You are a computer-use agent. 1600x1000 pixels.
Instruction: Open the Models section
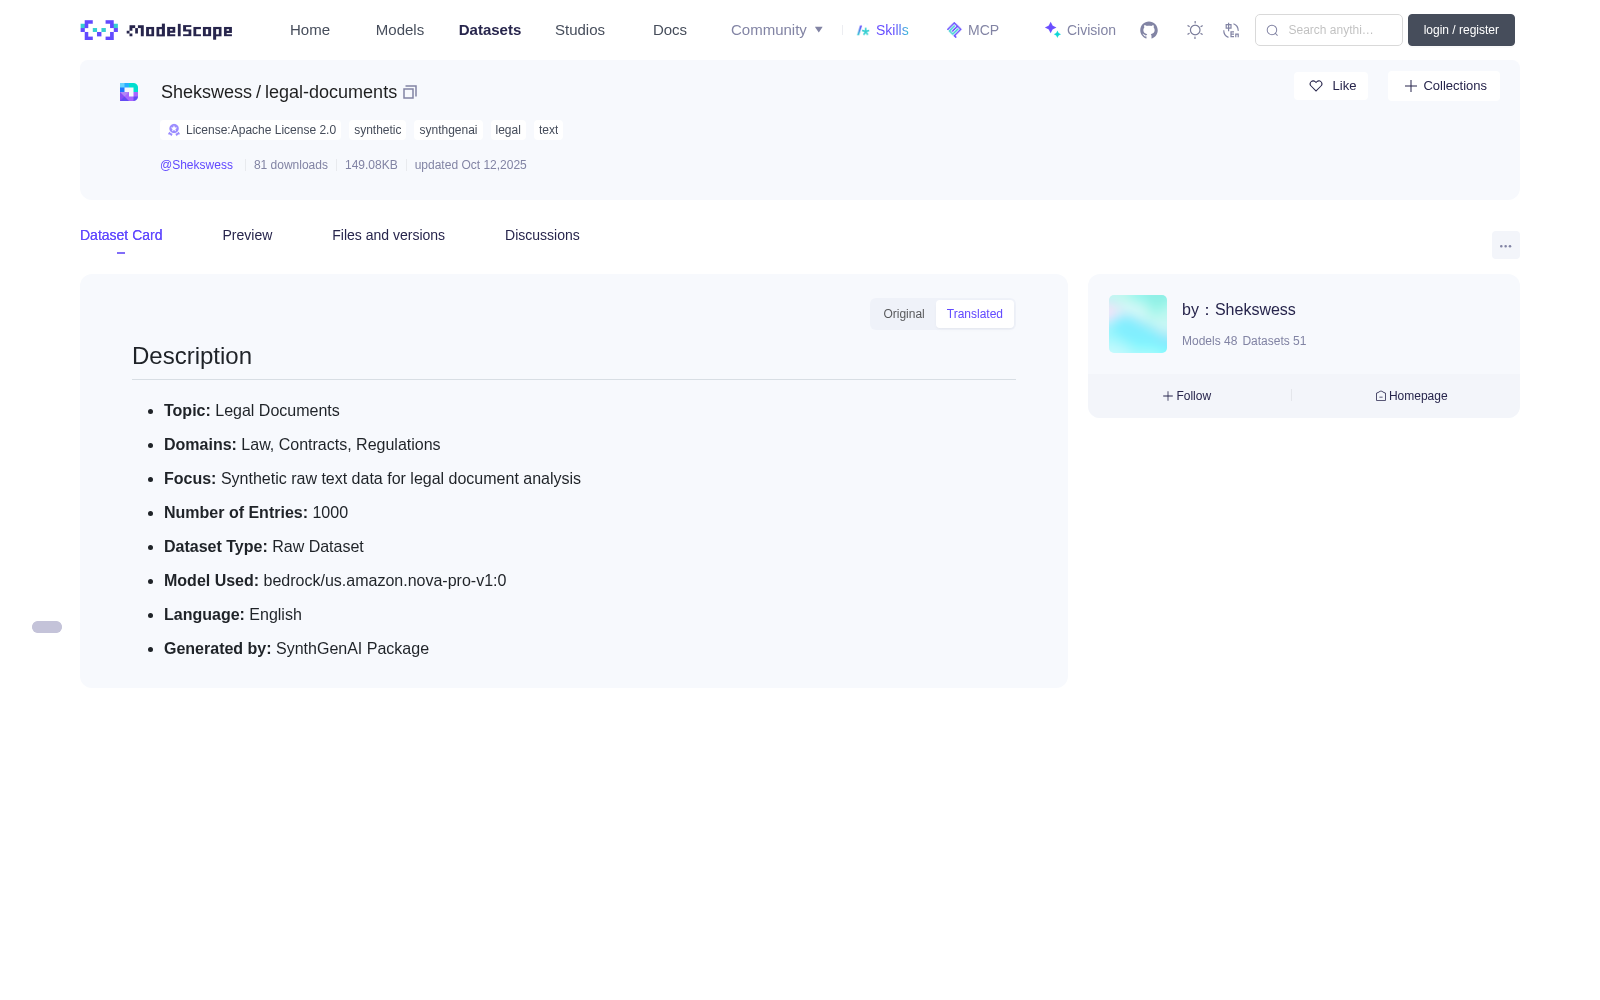[400, 30]
